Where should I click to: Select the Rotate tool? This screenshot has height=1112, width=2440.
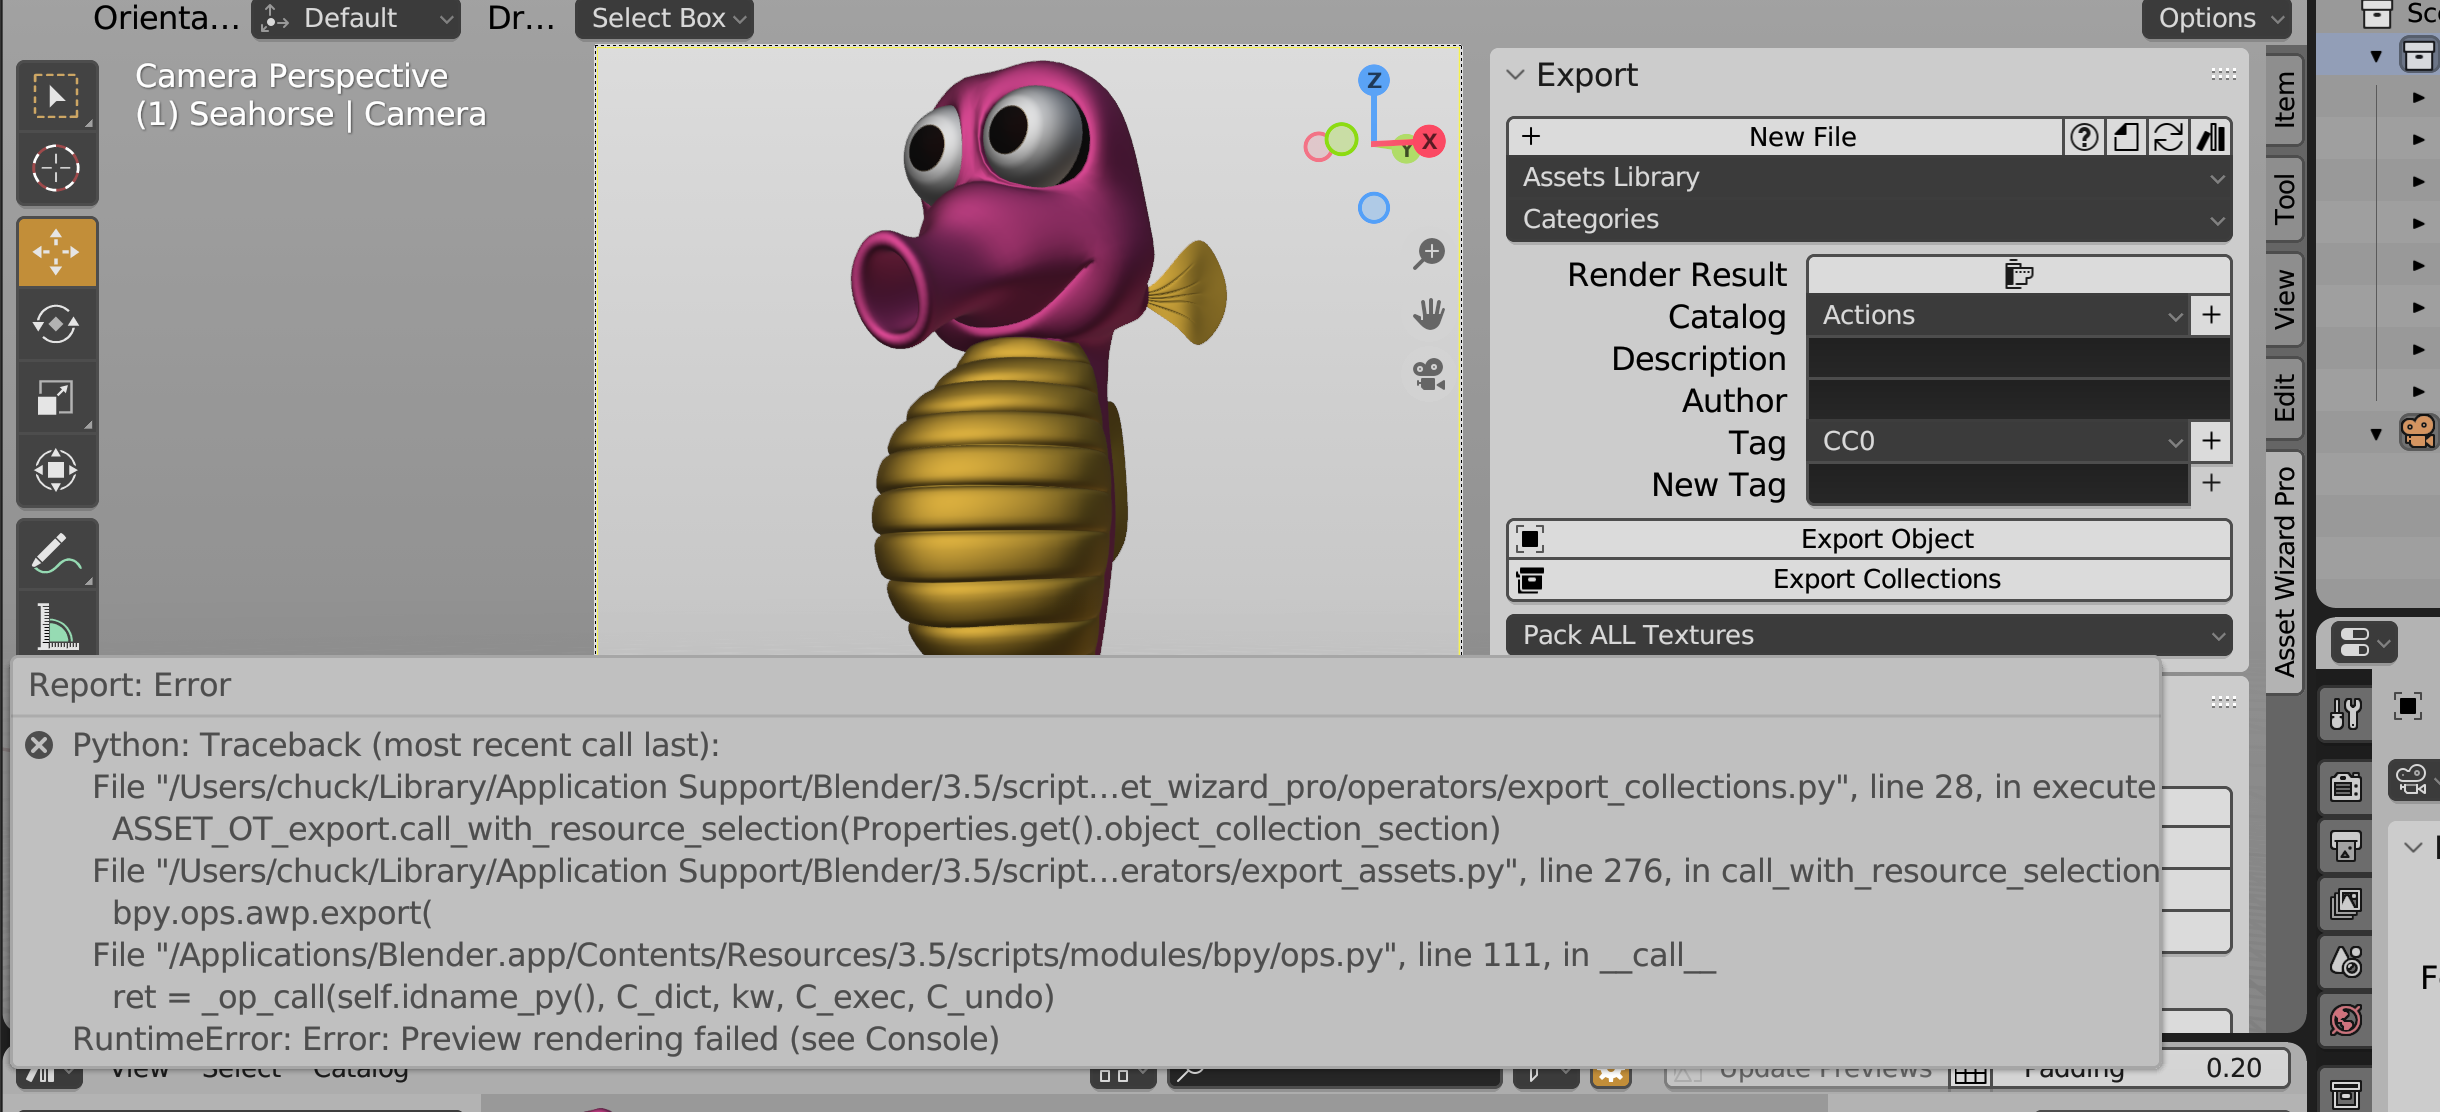pos(56,324)
